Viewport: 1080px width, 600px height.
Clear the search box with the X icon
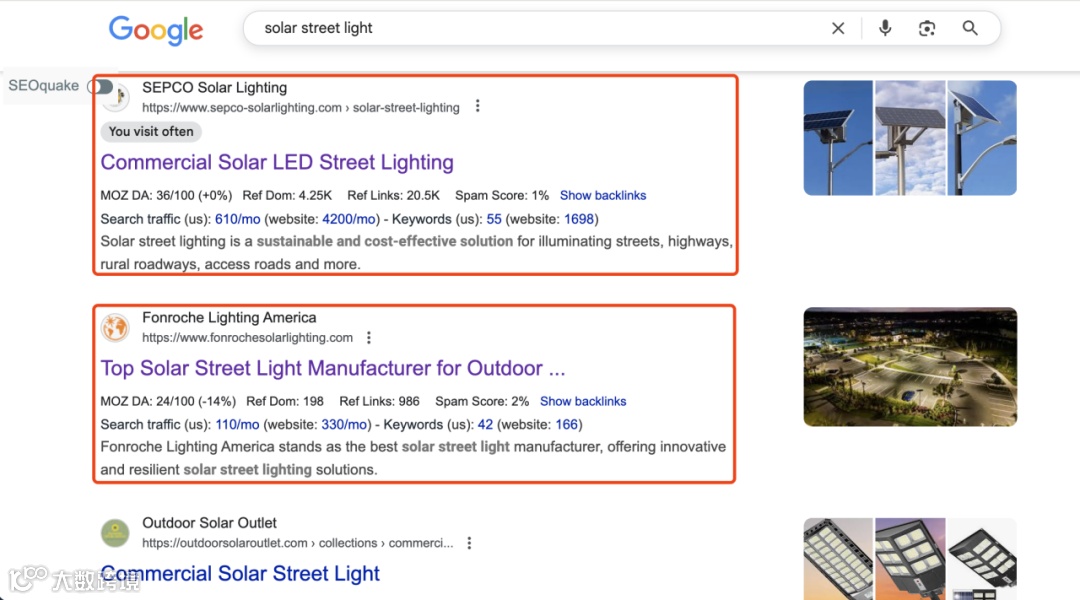[838, 28]
